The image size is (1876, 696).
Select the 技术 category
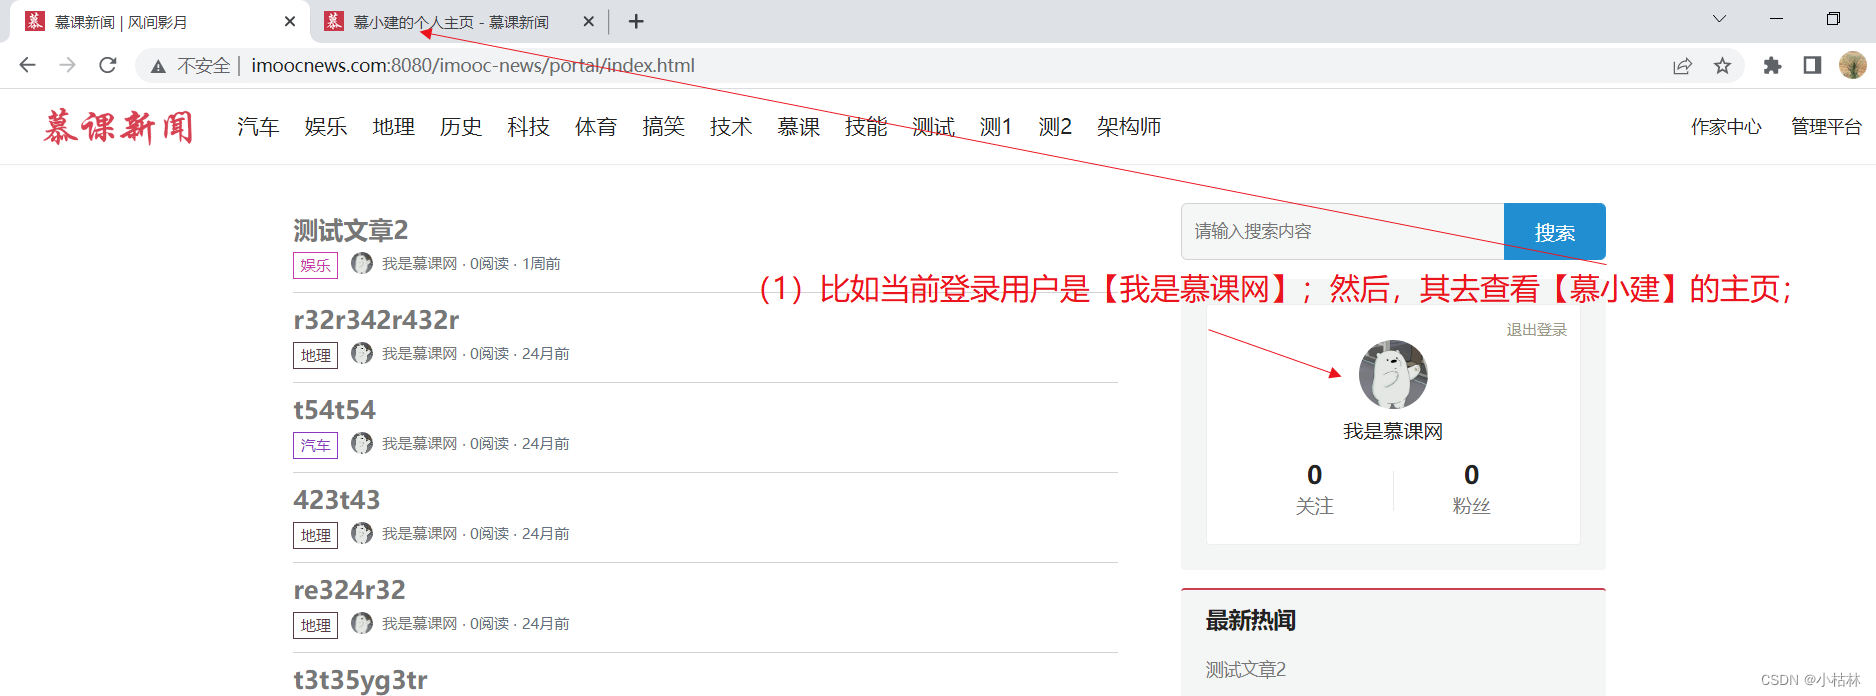coord(731,127)
